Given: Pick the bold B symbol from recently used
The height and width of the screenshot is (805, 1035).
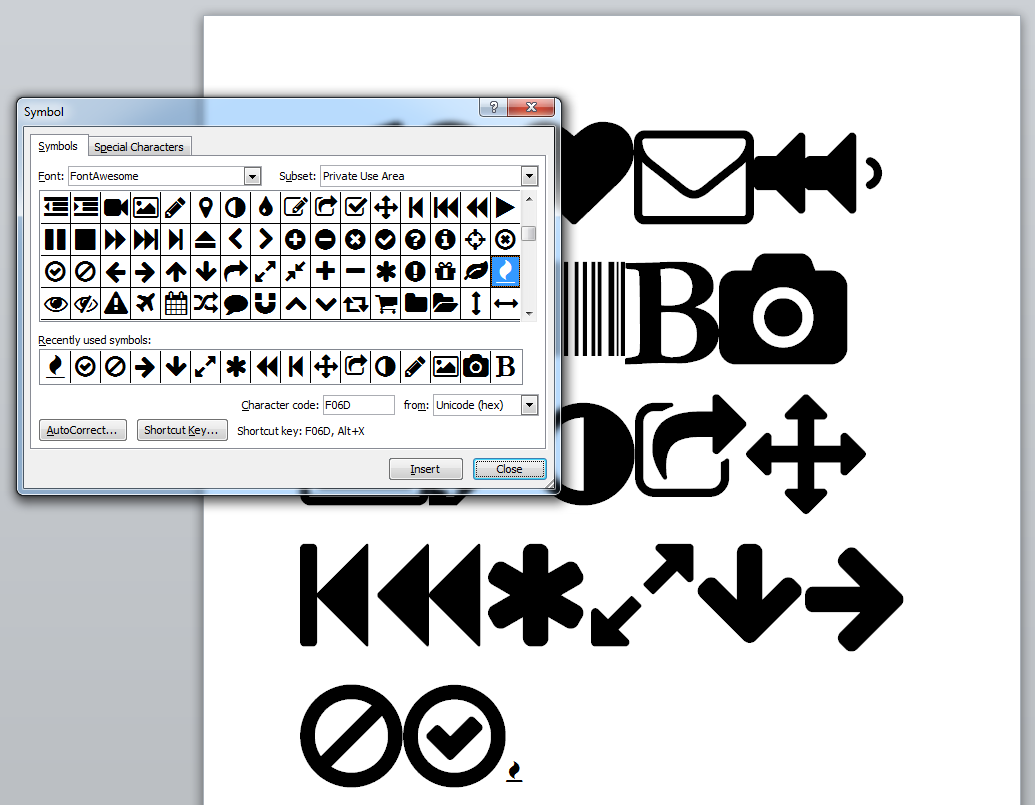Looking at the screenshot, I should point(505,366).
